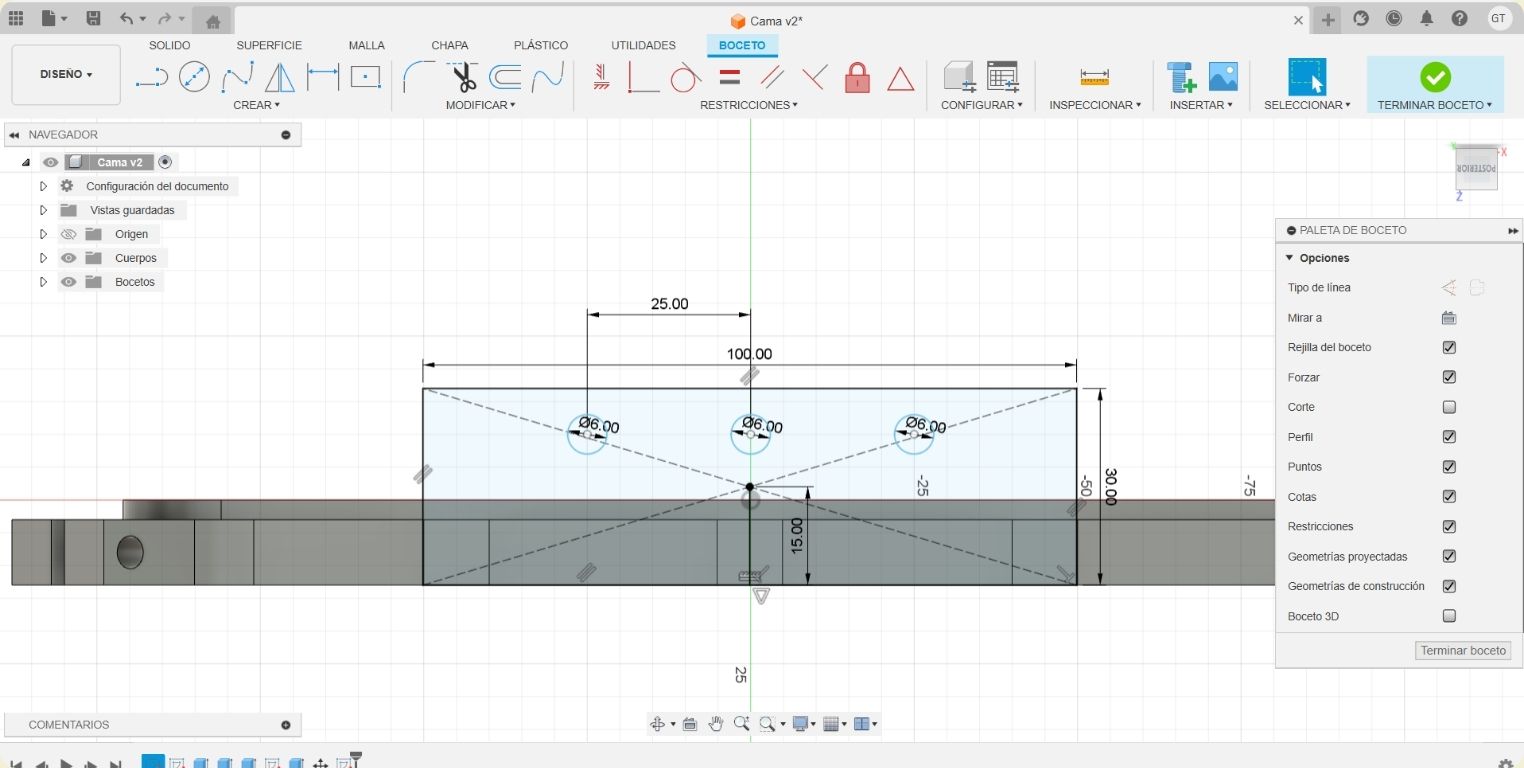Apply the Equal constraint
The height and width of the screenshot is (768, 1524).
pyautogui.click(x=730, y=77)
